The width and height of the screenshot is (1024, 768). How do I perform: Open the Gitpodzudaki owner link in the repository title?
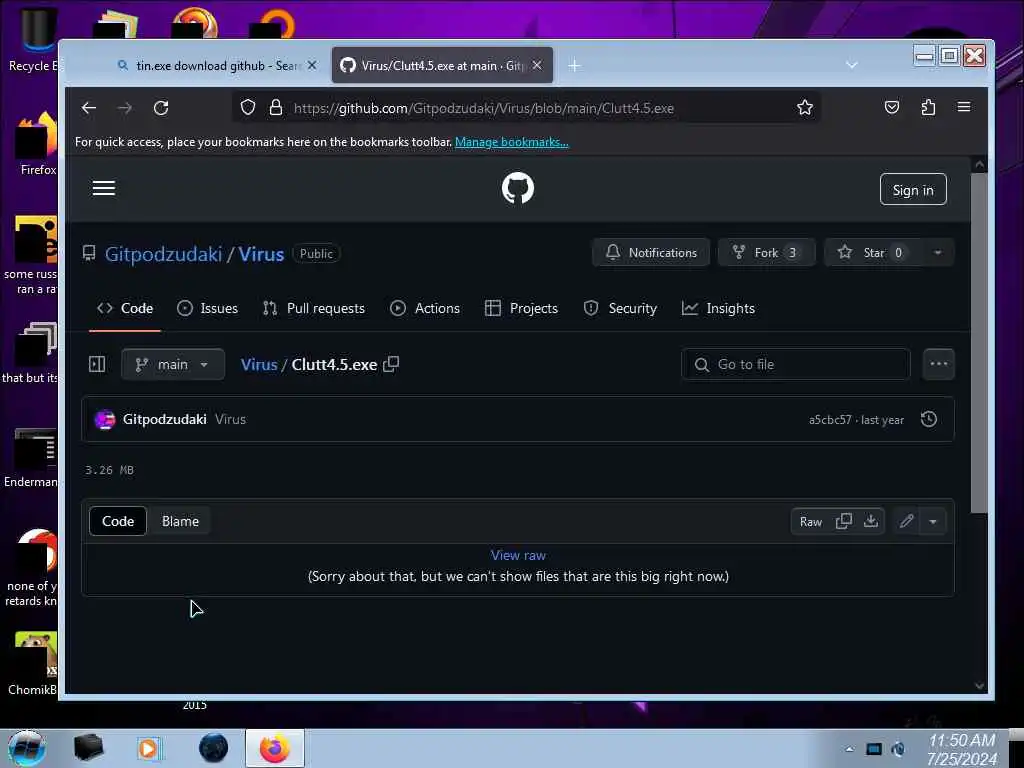coord(163,253)
